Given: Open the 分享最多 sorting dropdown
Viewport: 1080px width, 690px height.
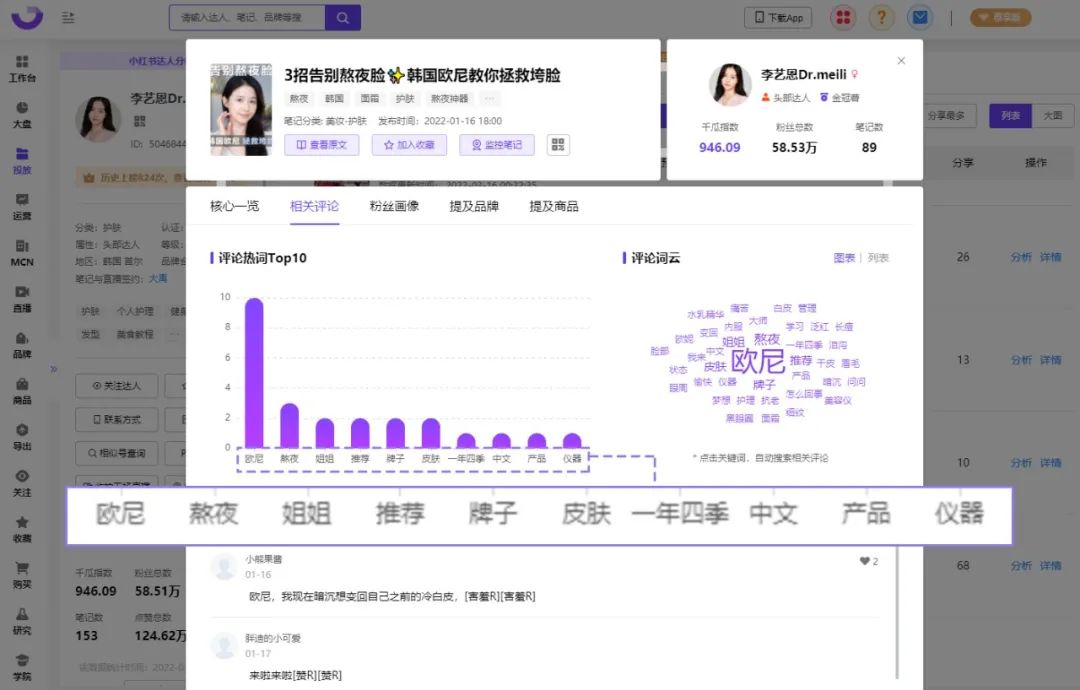Looking at the screenshot, I should tap(947, 116).
